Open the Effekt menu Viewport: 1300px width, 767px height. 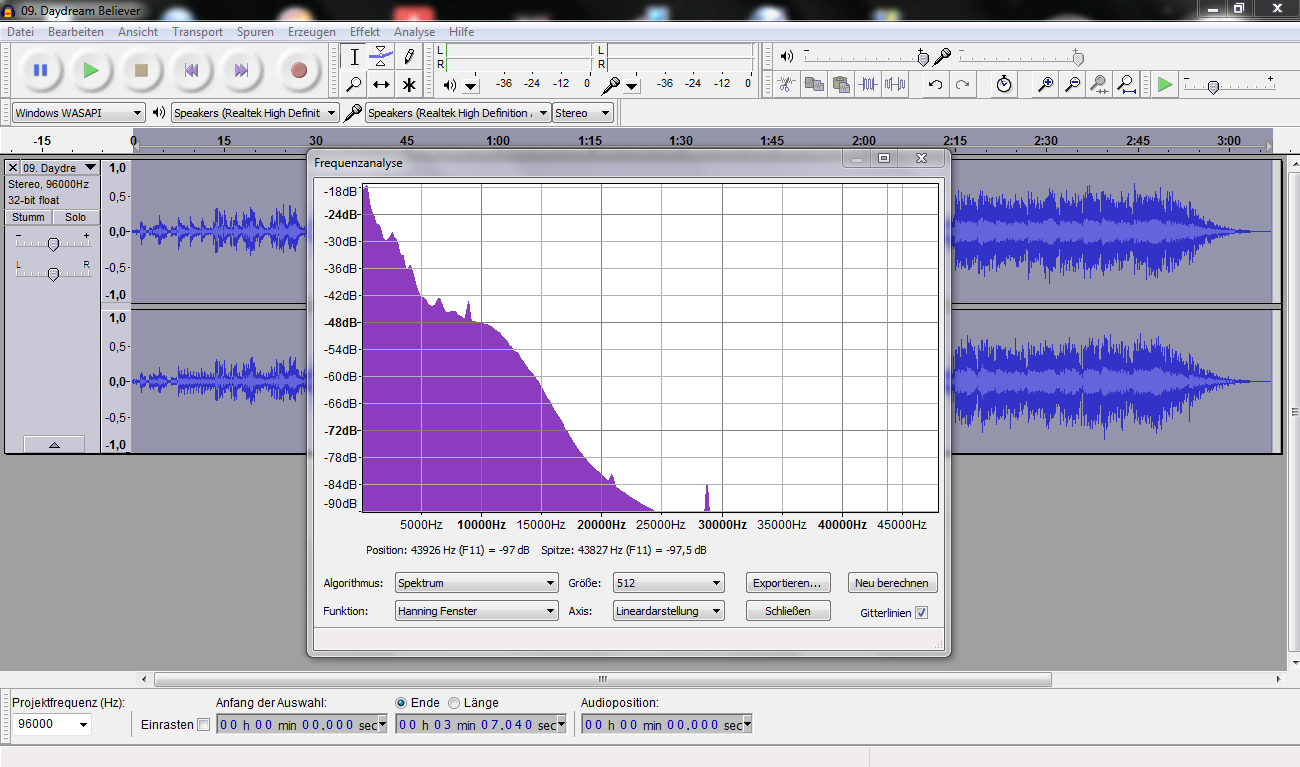coord(364,32)
